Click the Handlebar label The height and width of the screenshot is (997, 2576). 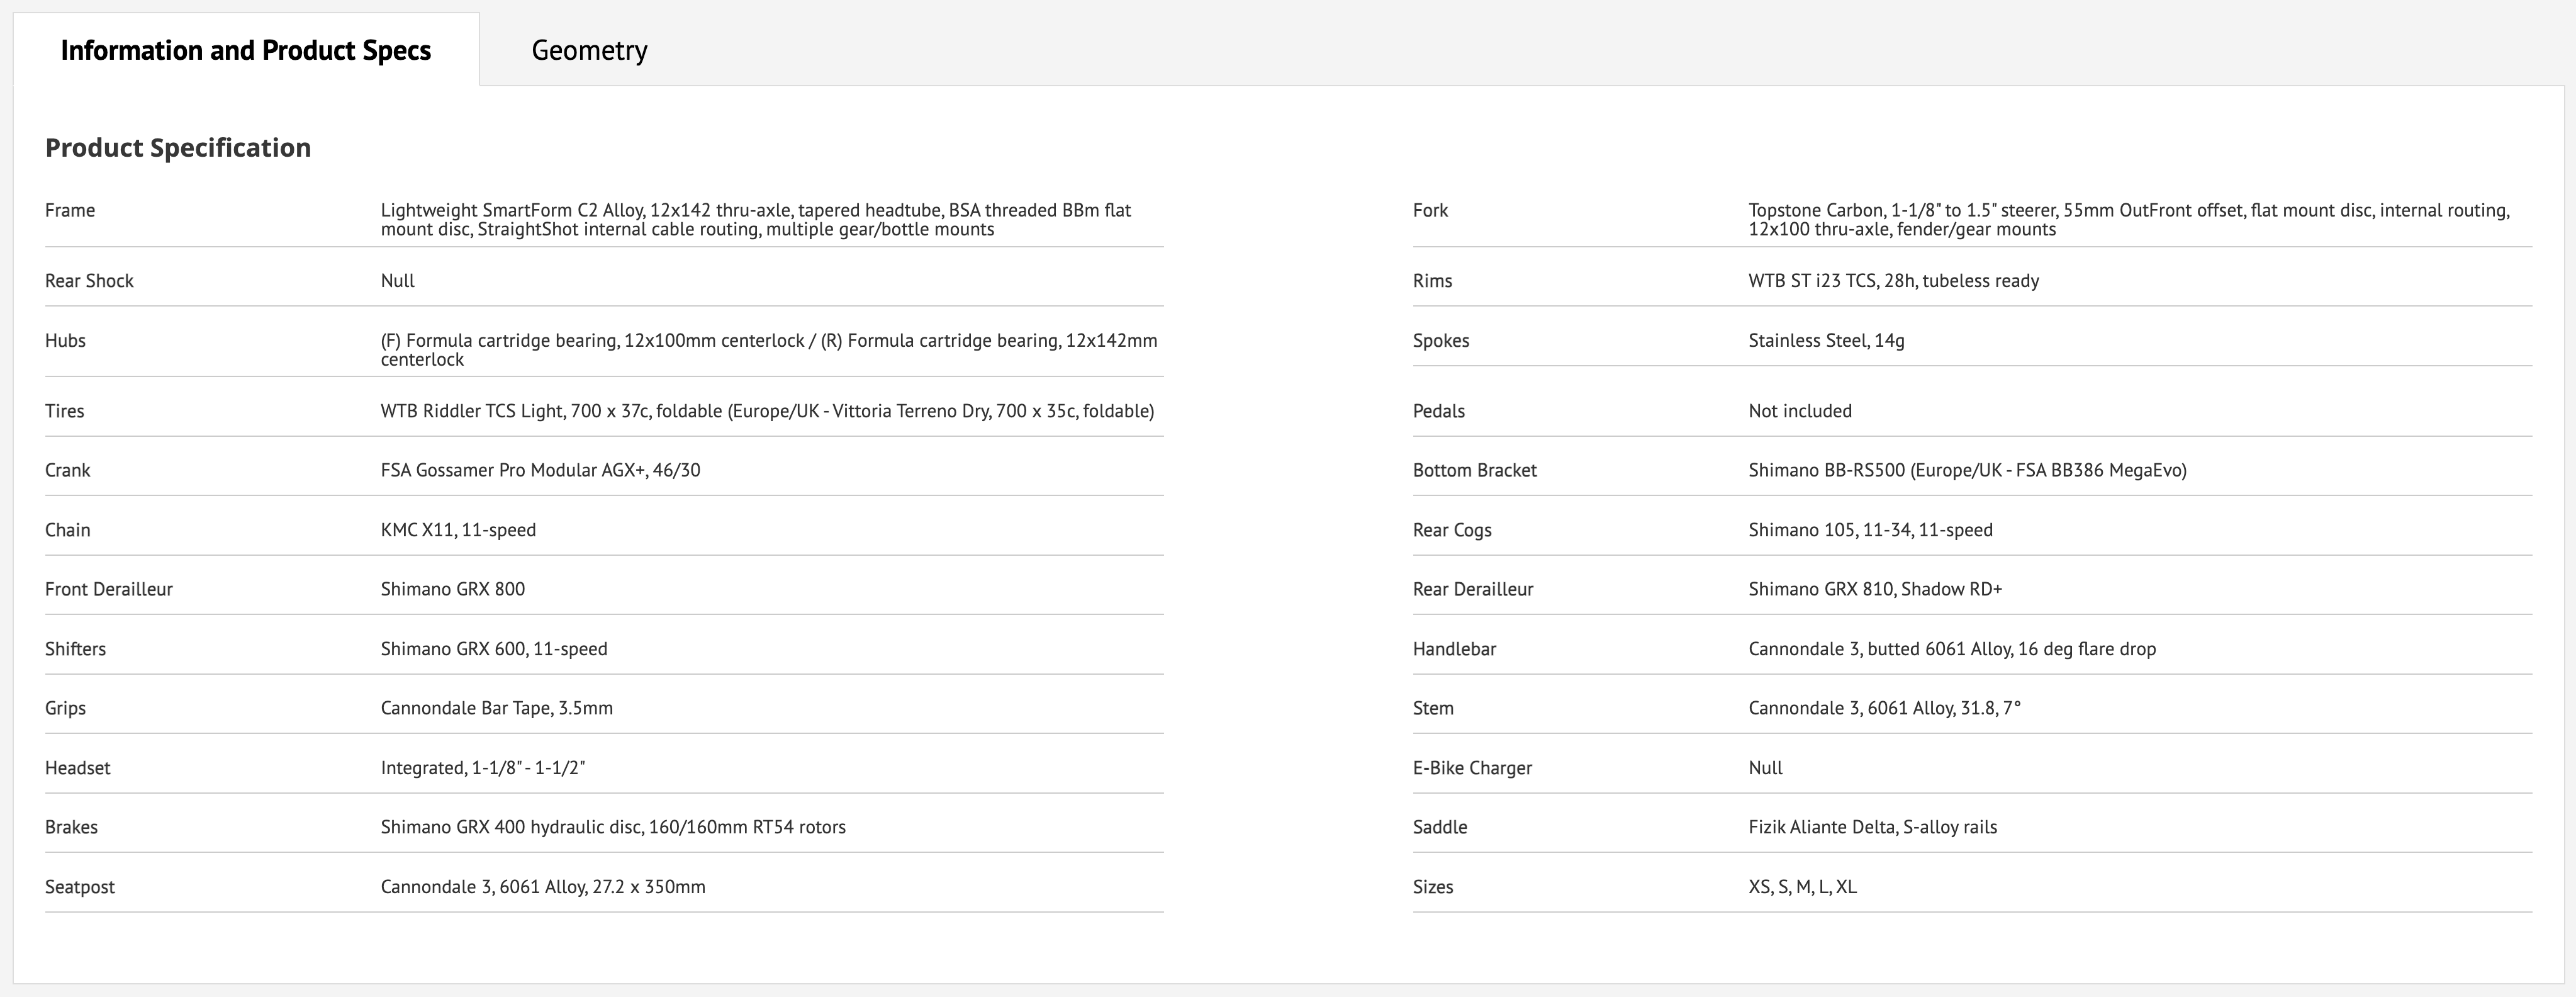click(1455, 649)
